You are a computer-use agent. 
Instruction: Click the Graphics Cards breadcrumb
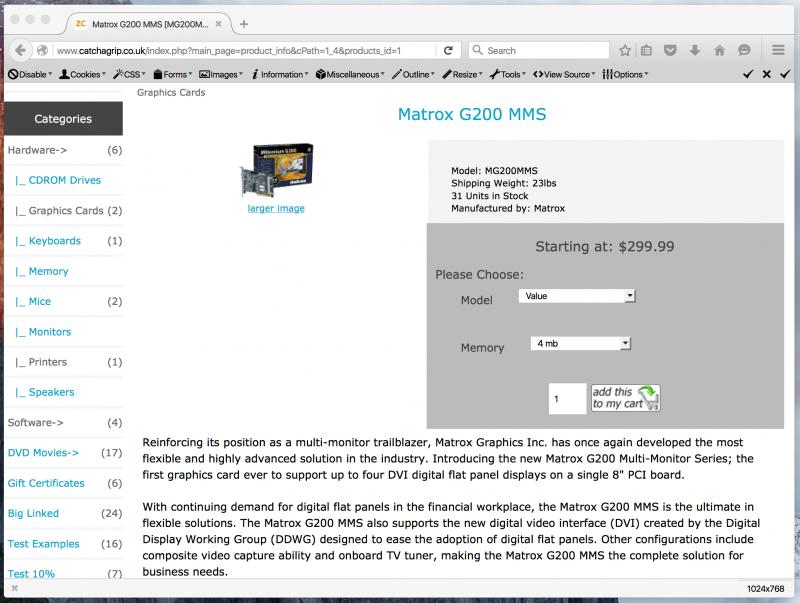pos(171,92)
